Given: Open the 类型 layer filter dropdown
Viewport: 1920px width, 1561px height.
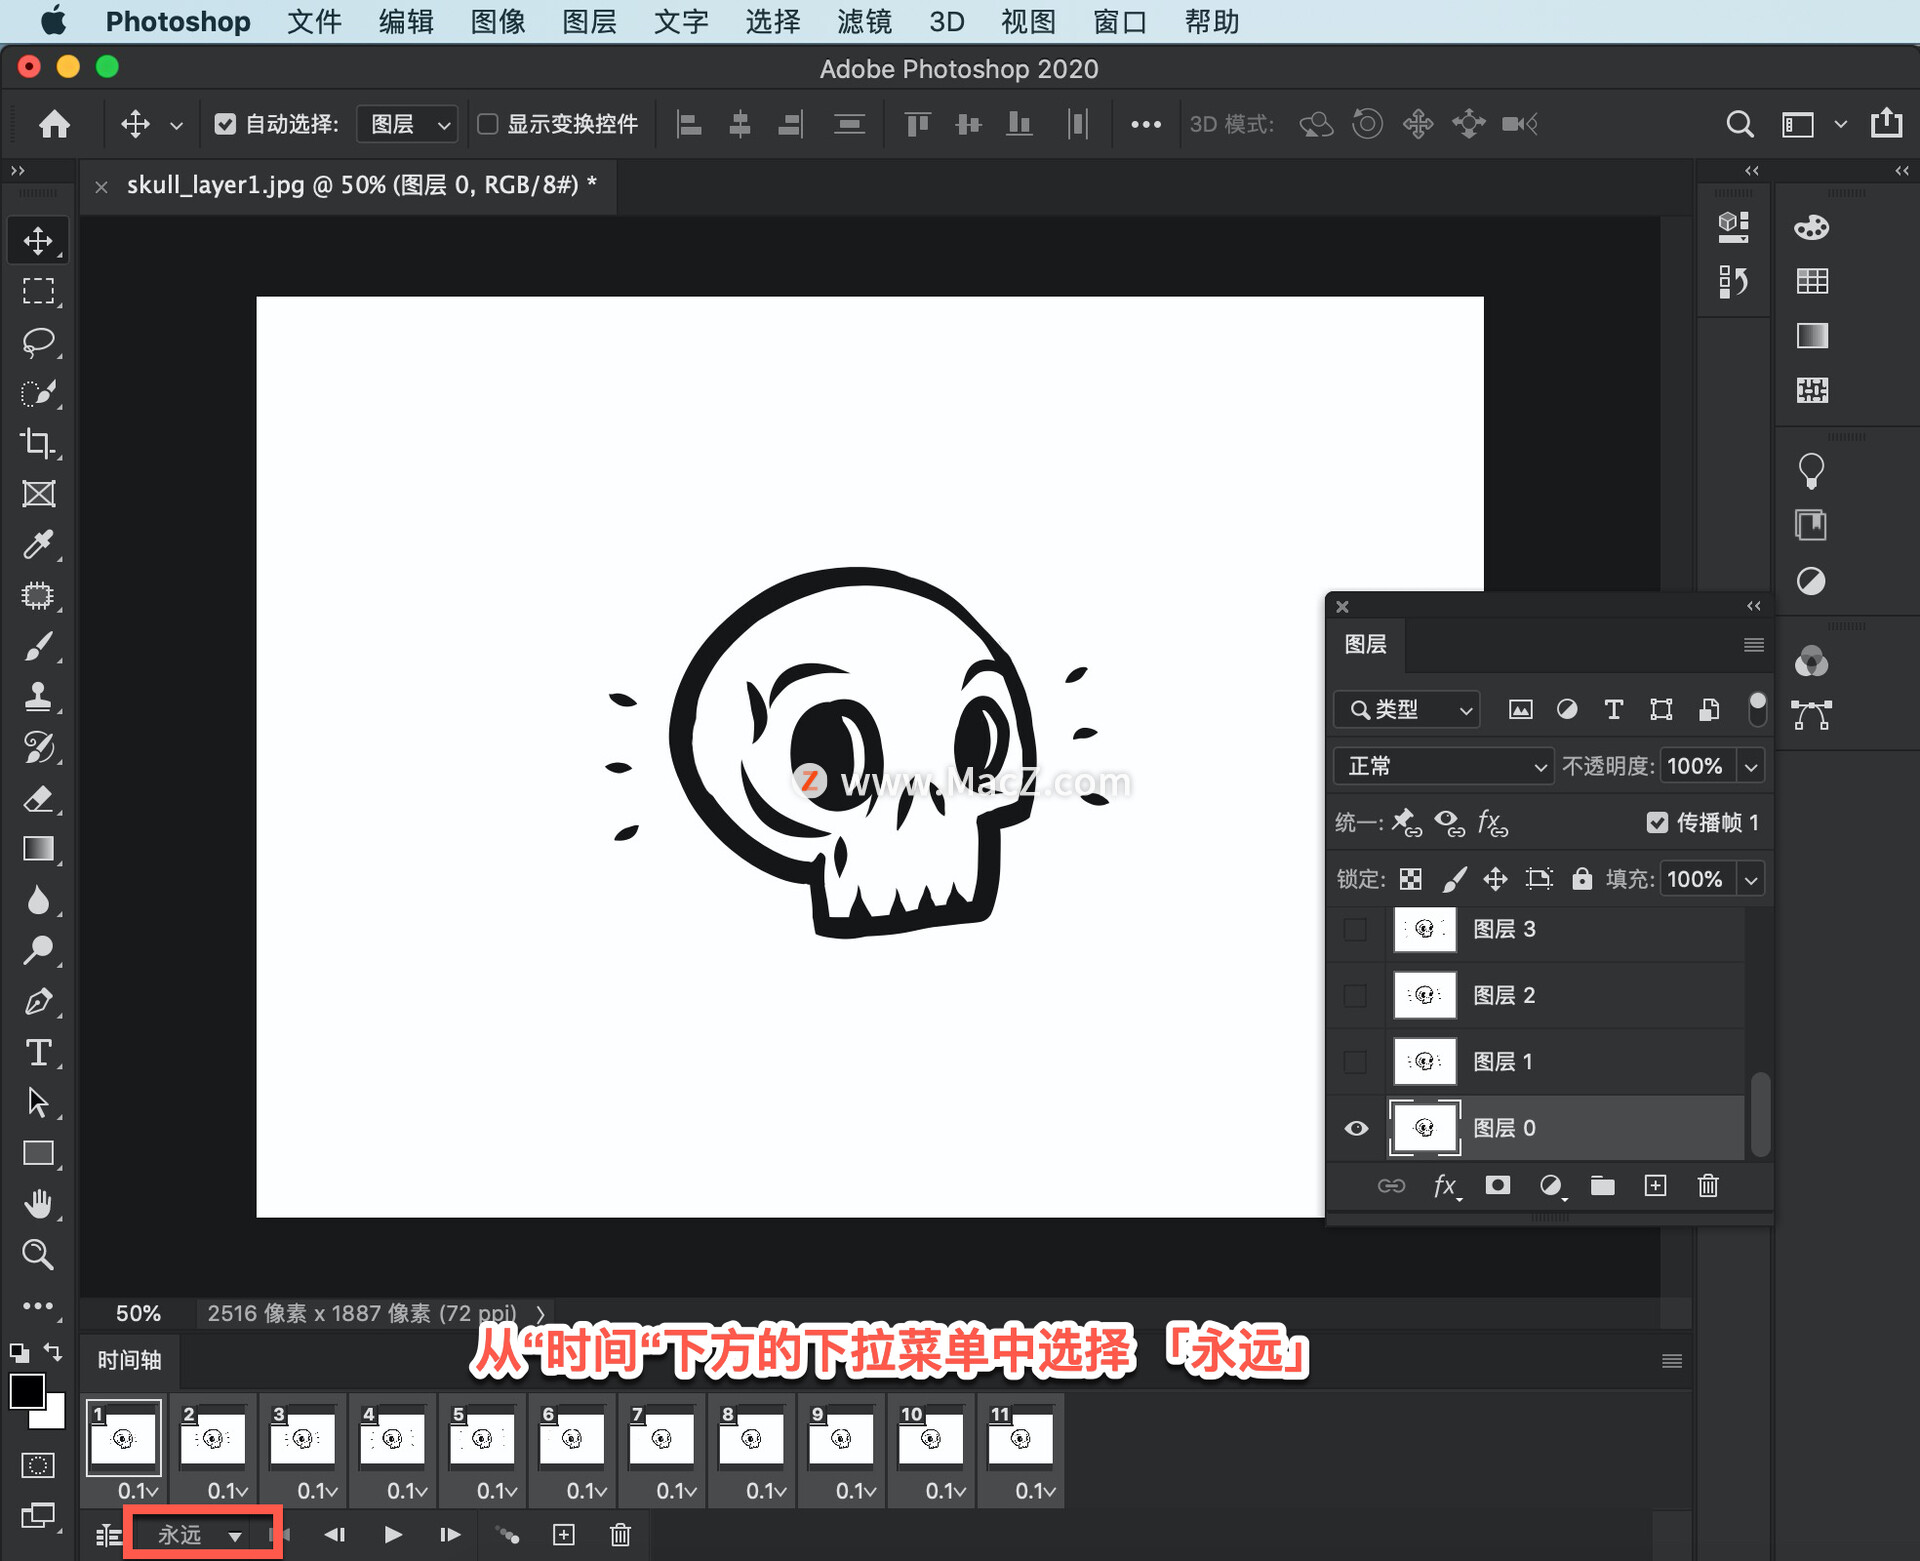Looking at the screenshot, I should tap(1407, 709).
